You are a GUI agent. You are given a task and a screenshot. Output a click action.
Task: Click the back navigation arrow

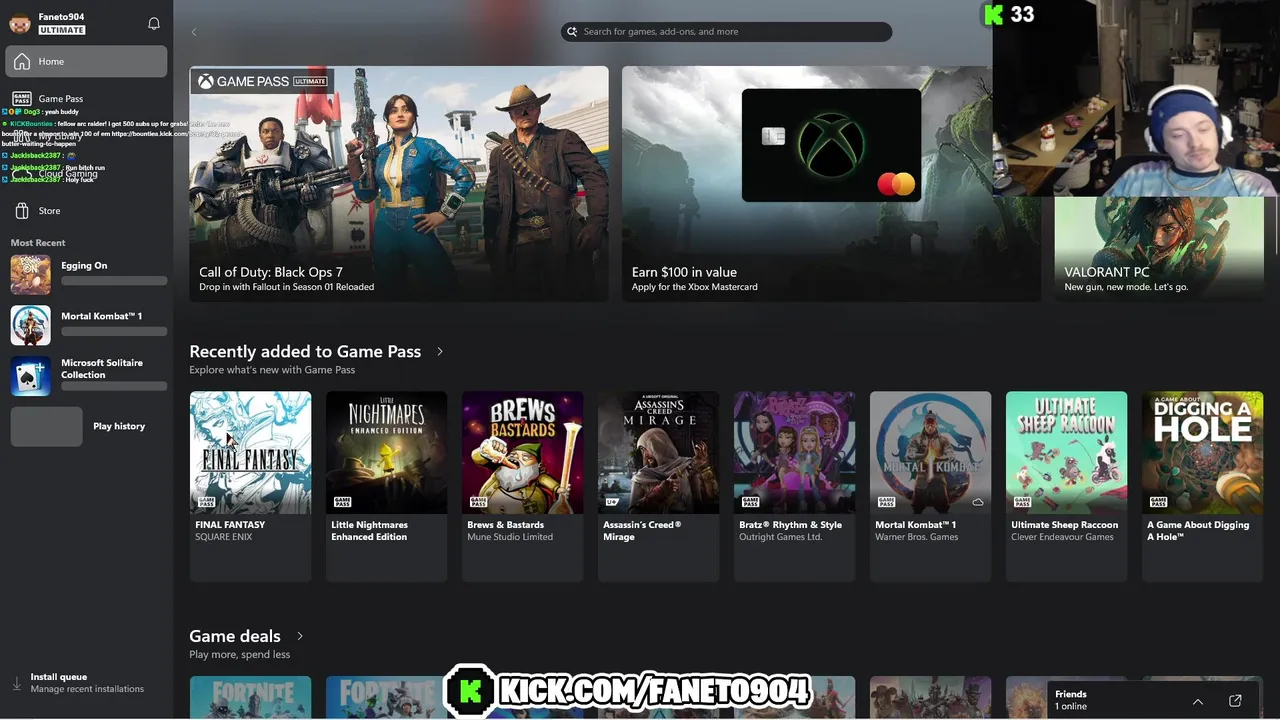(x=194, y=32)
